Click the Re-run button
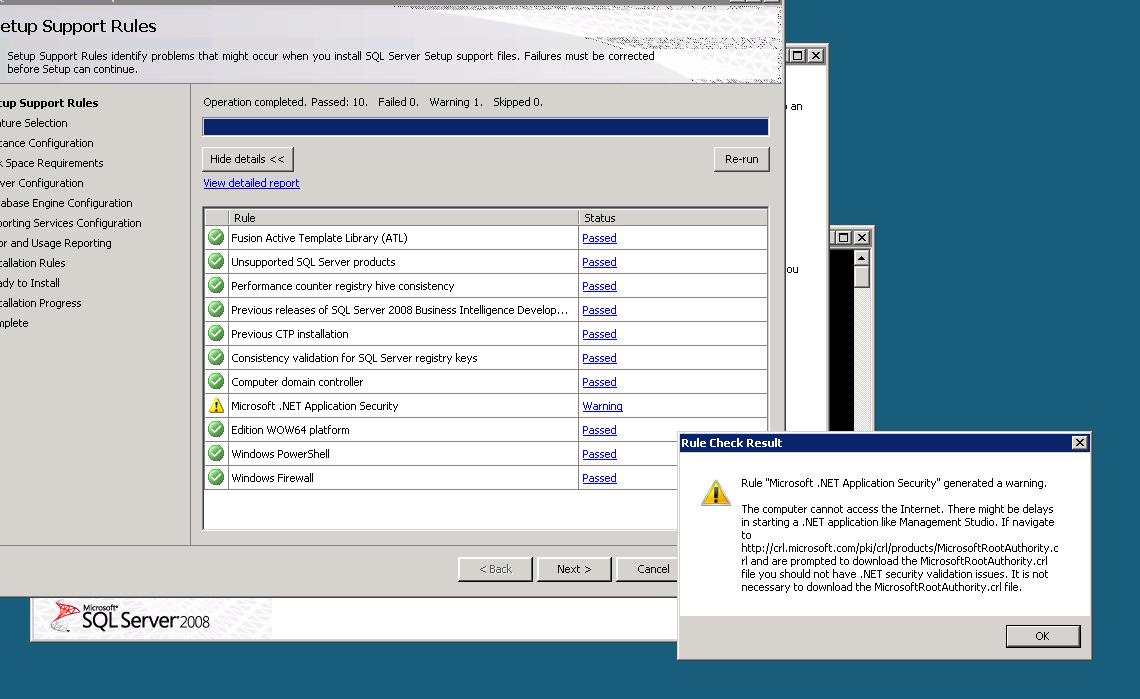Viewport: 1140px width, 699px height. (741, 159)
